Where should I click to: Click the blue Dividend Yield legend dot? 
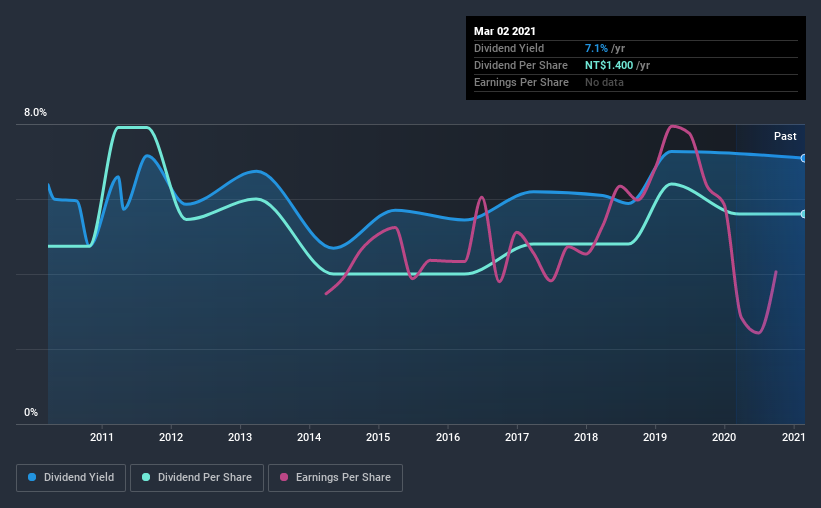click(x=32, y=477)
